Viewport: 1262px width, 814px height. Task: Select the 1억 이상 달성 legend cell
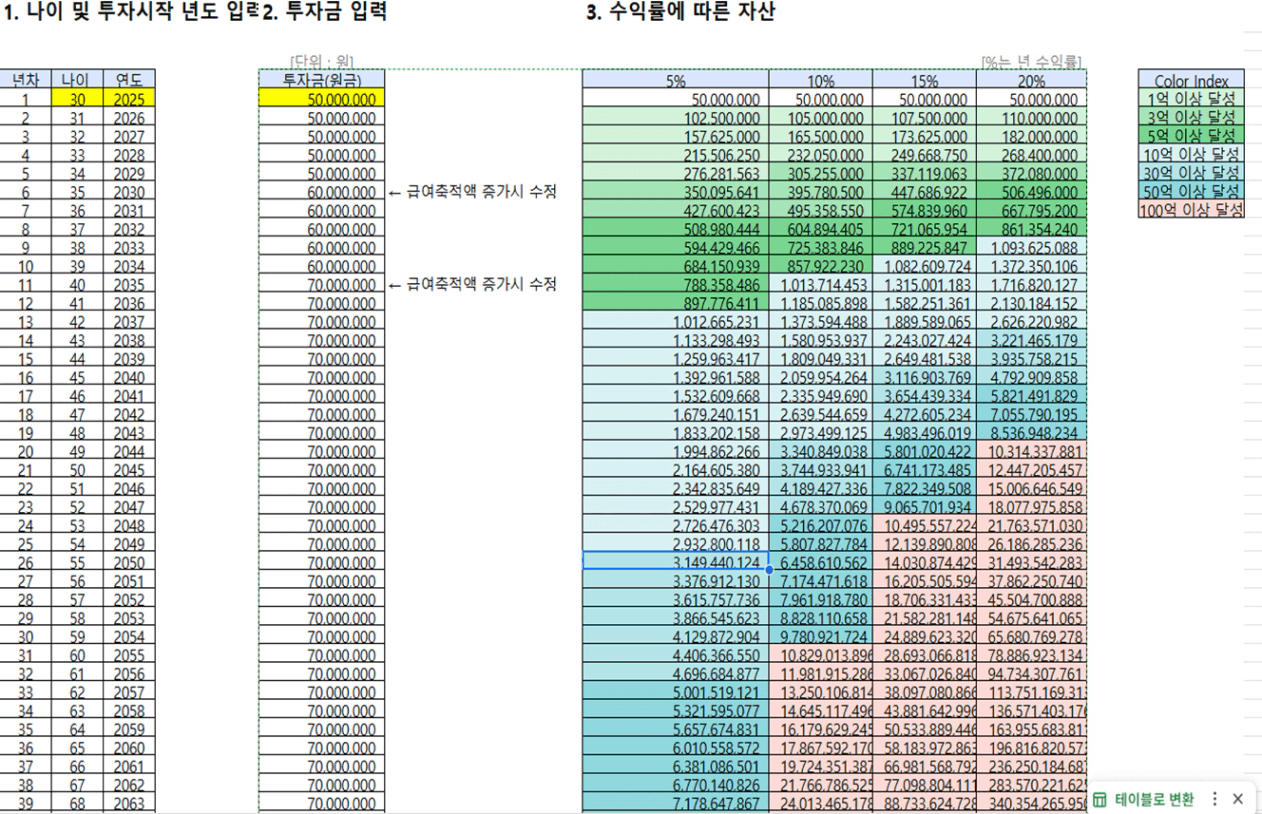click(x=1191, y=98)
